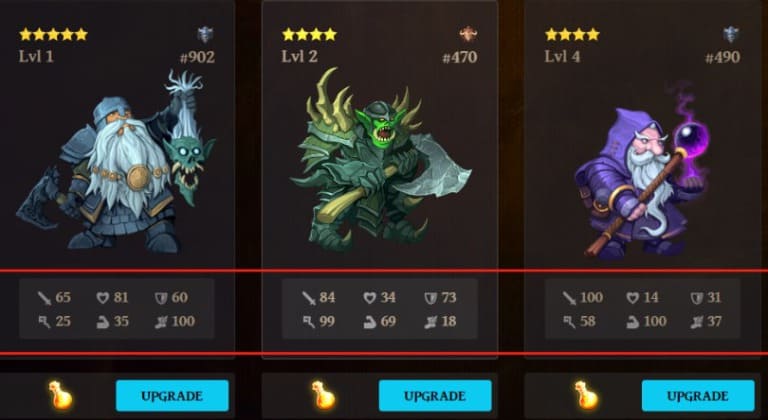Click the helmet faction icon on card #490
The height and width of the screenshot is (420, 768).
[x=731, y=35]
